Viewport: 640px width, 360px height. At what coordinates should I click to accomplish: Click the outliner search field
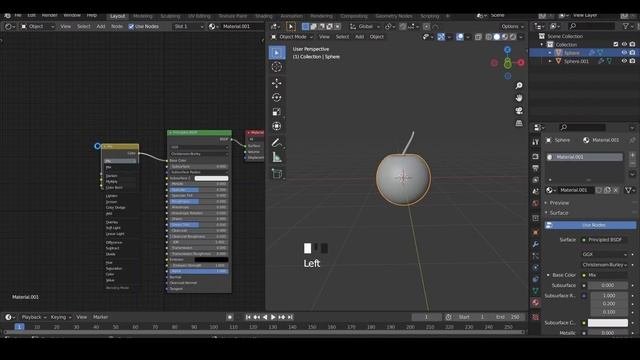(x=591, y=26)
